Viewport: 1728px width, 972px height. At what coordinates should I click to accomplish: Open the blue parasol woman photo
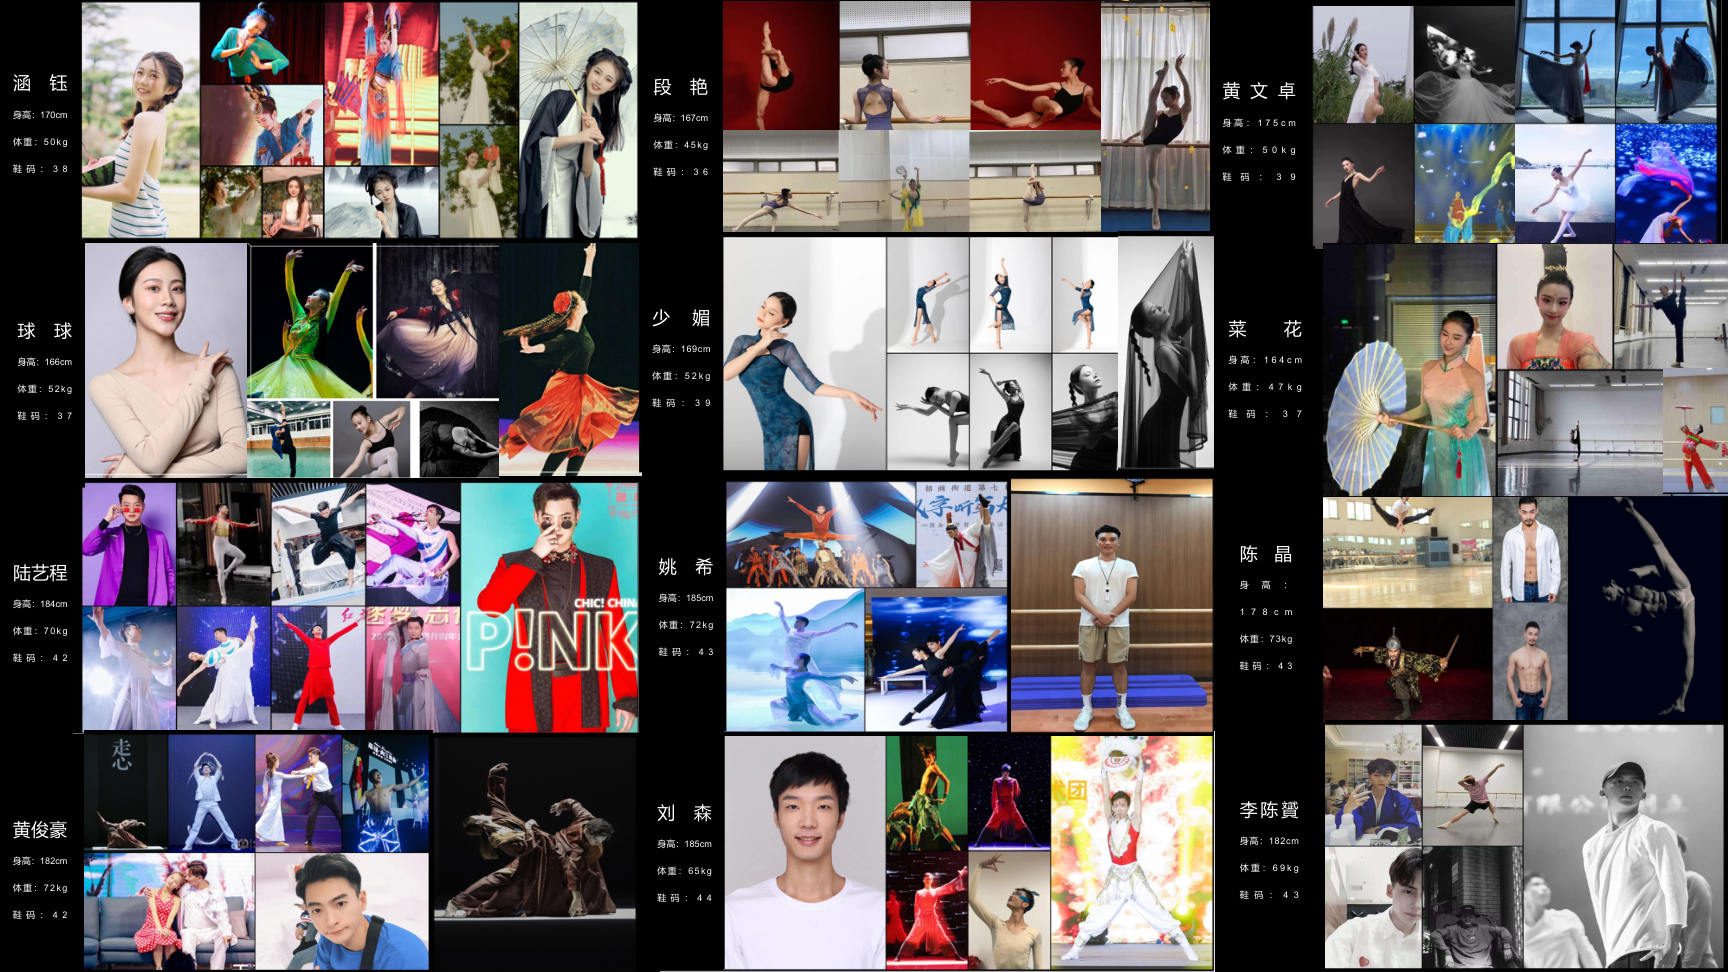[x=1409, y=370]
